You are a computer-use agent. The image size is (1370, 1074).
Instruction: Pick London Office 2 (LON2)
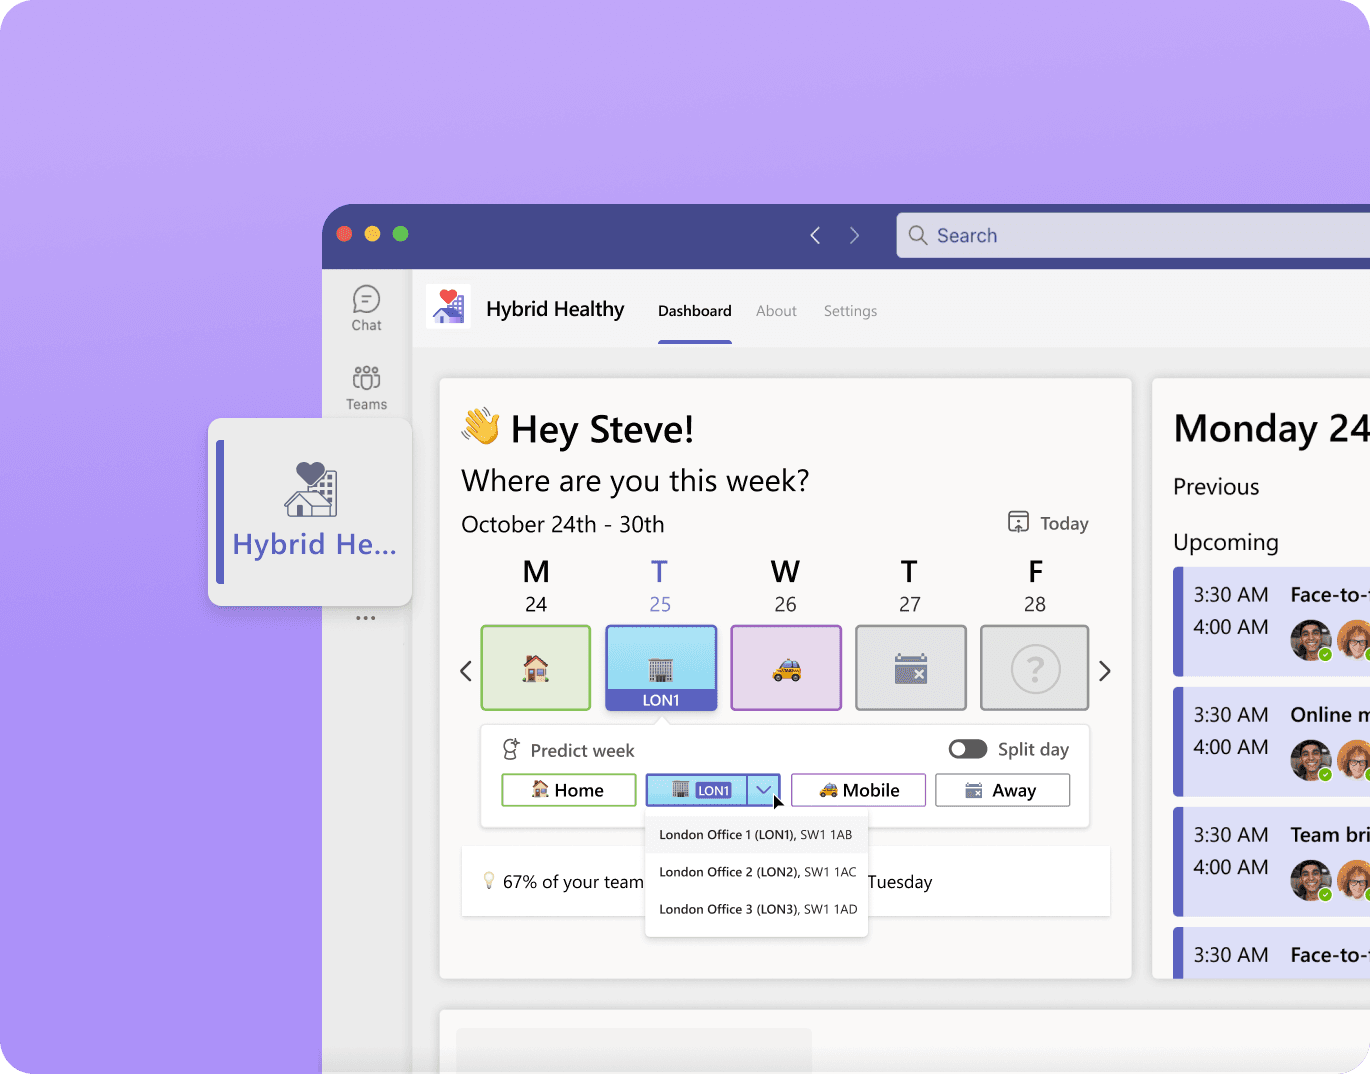click(x=757, y=872)
